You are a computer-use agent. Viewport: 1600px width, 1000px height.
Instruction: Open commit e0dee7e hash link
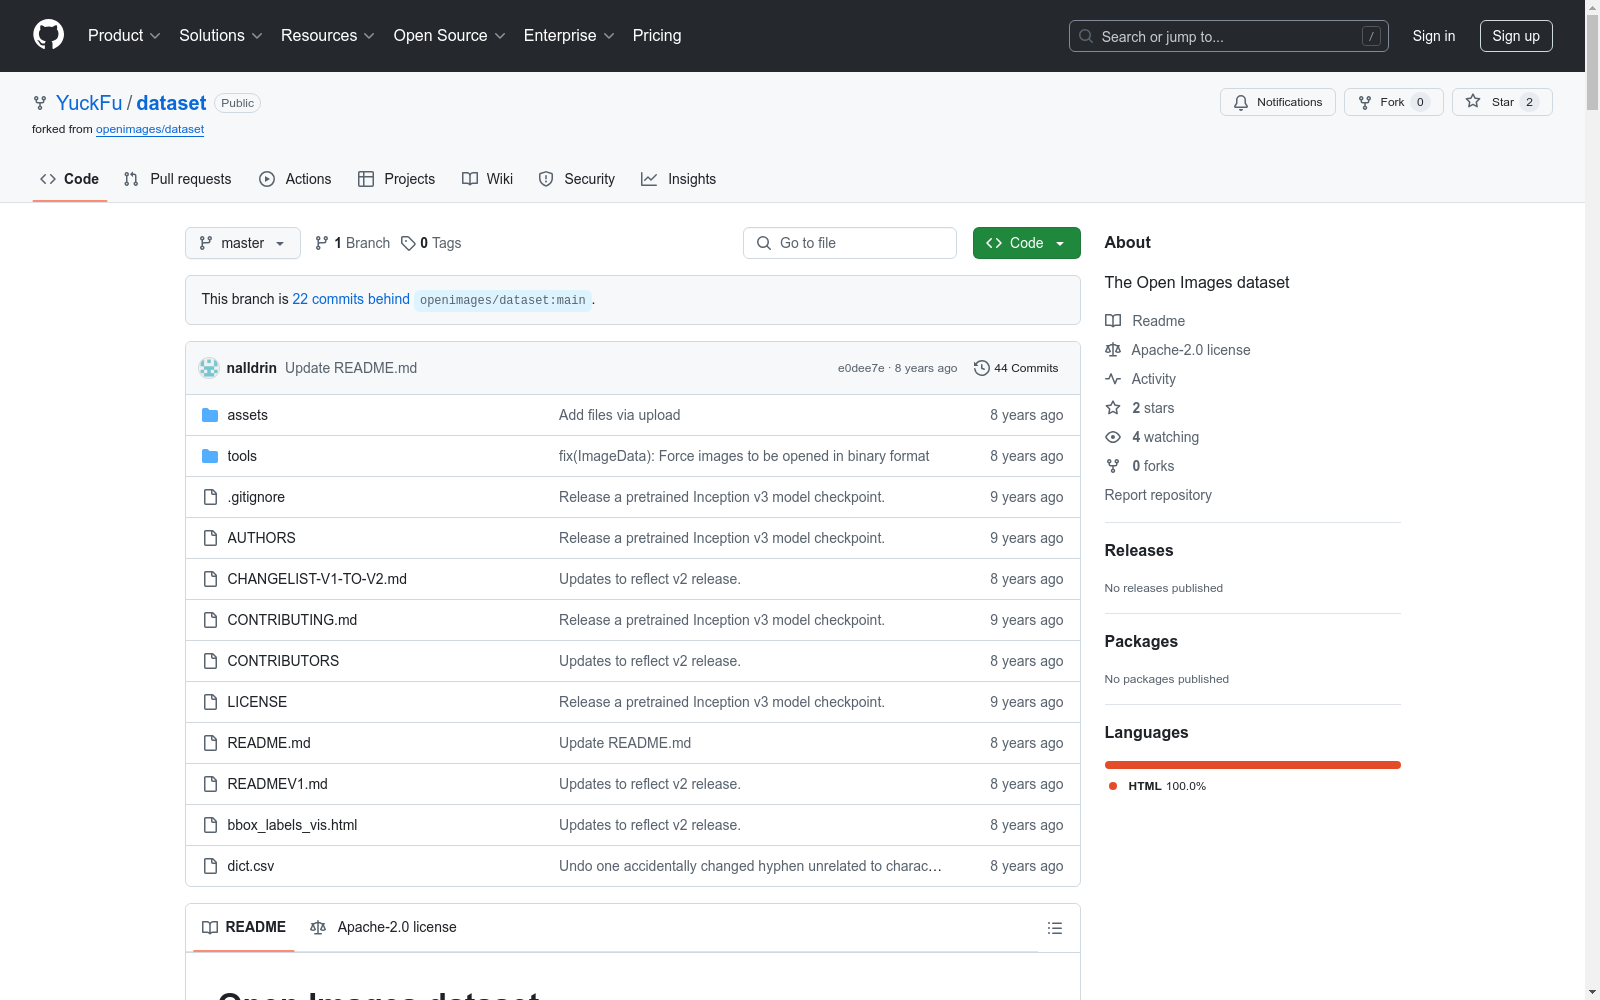(x=861, y=368)
